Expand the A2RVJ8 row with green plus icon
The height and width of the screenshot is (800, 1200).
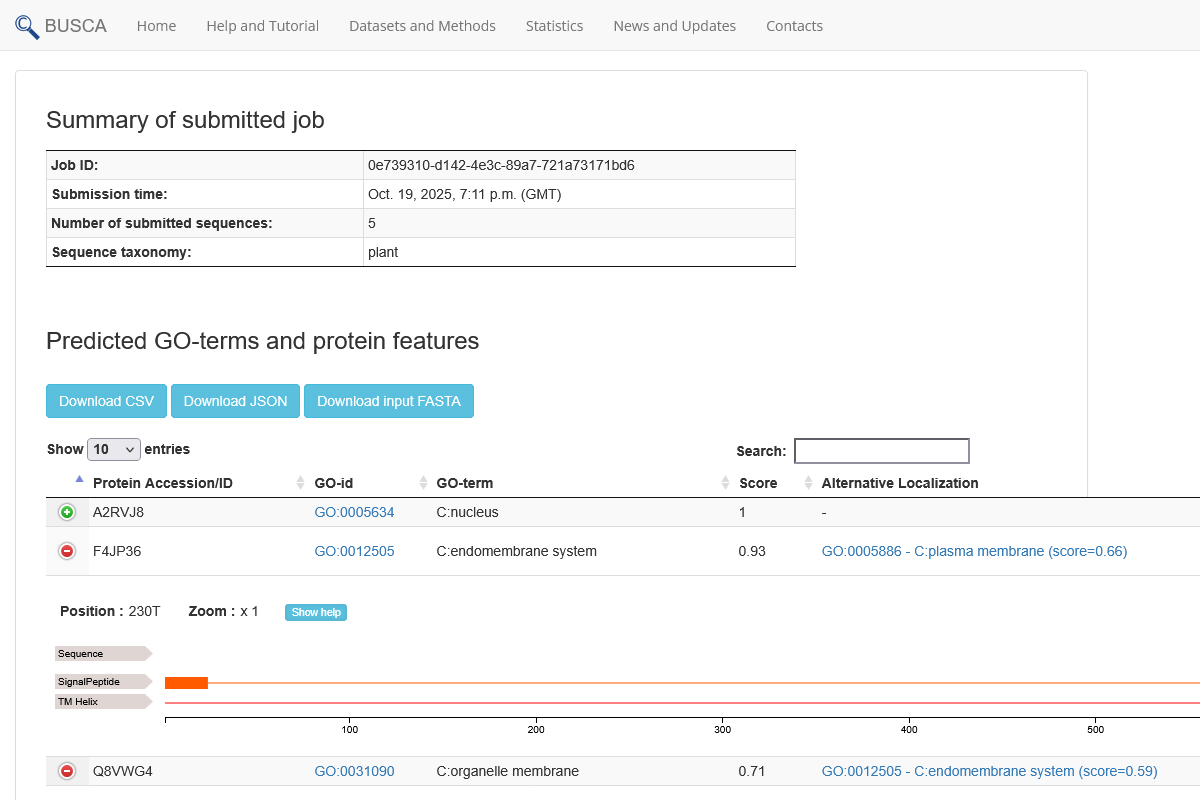click(x=66, y=512)
